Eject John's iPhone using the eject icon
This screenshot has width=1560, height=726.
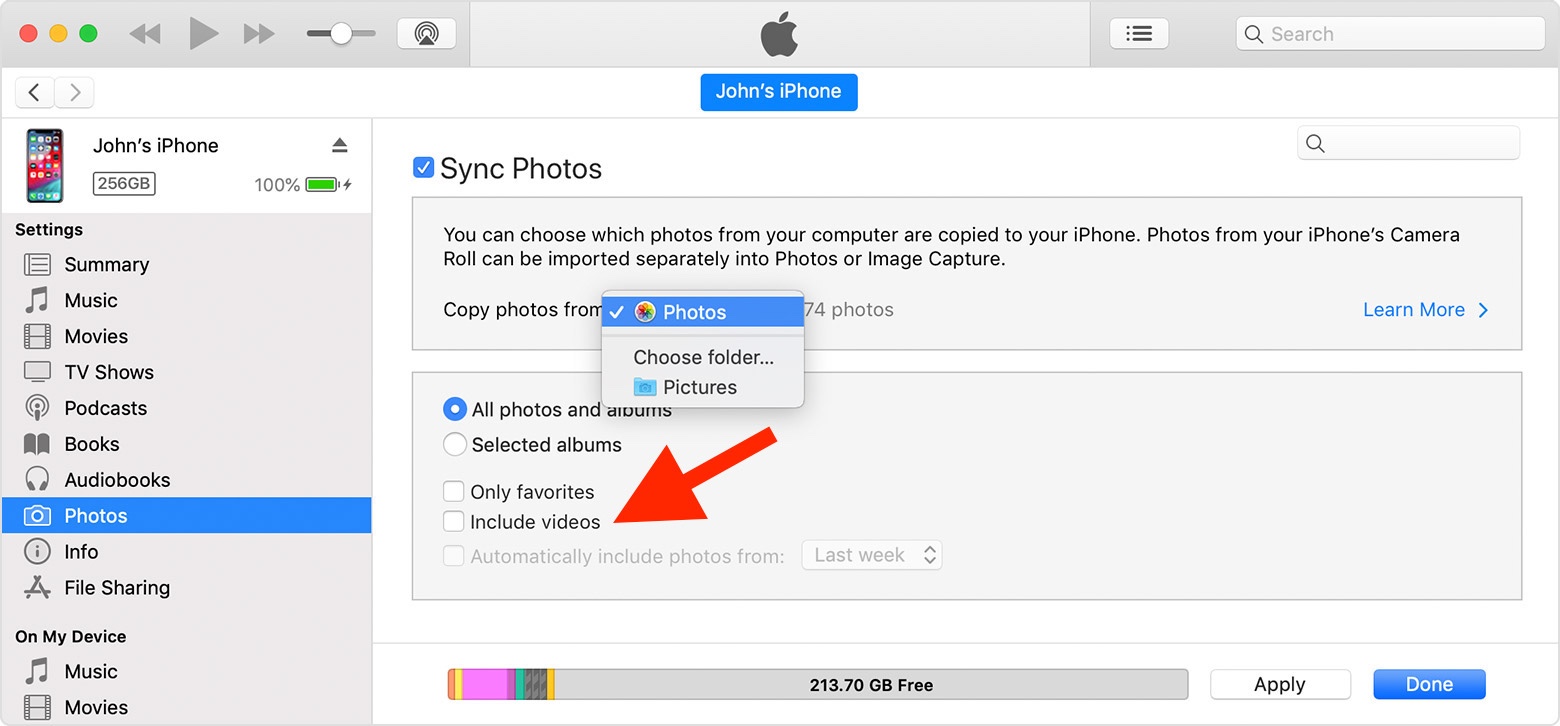[x=340, y=144]
